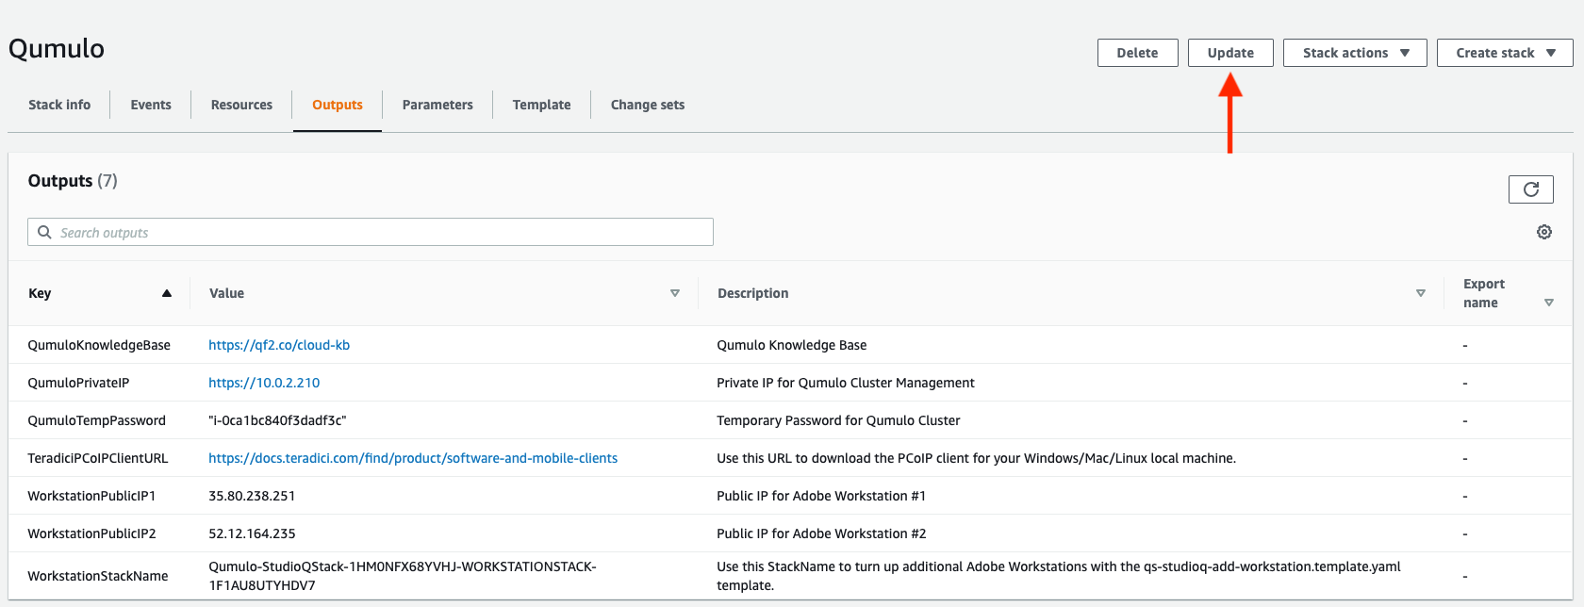1584x607 pixels.
Task: View the Parameters tab
Action: [437, 105]
